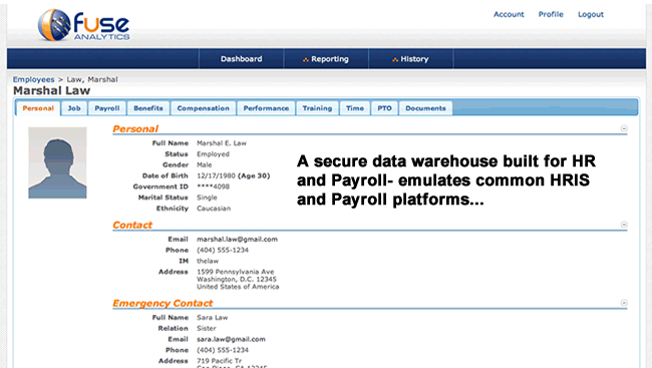
Task: Click the emergency contact name Sara Law
Action: (x=212, y=318)
